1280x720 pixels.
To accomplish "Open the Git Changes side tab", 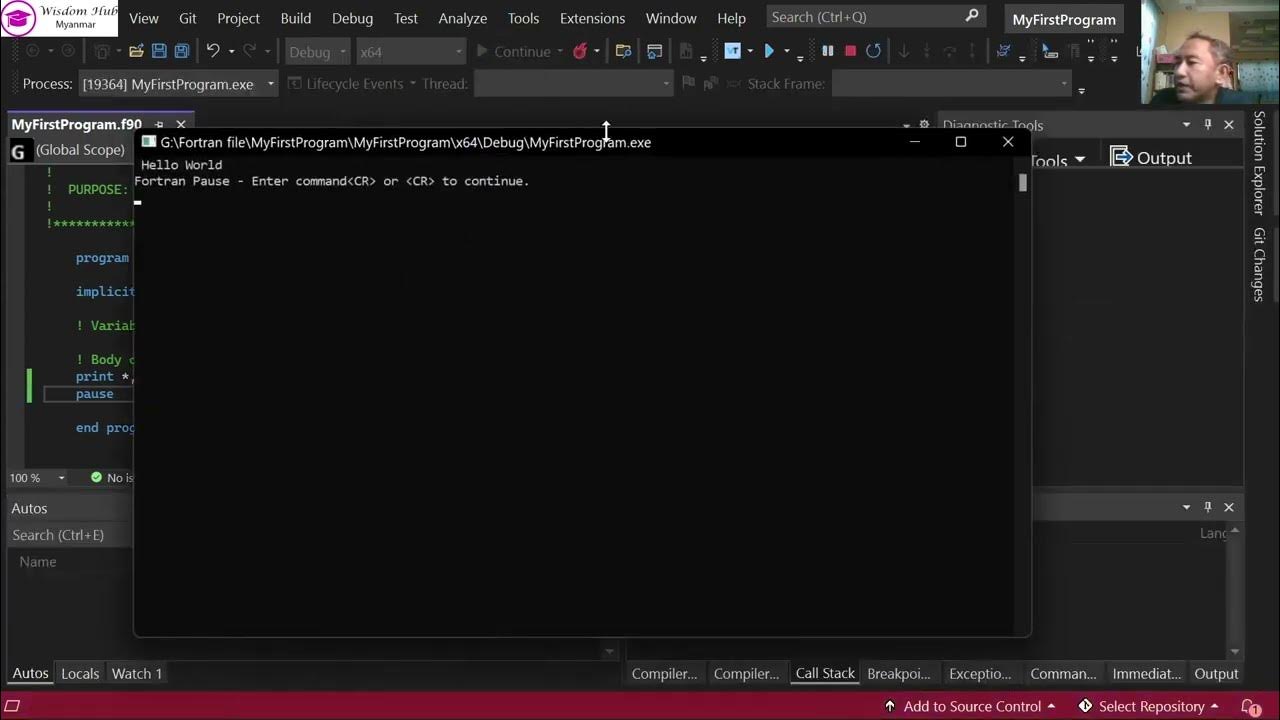I will click(1259, 265).
